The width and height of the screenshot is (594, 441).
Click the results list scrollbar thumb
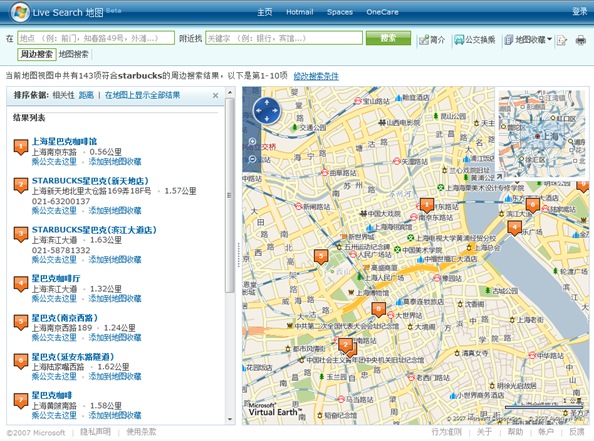[x=230, y=195]
